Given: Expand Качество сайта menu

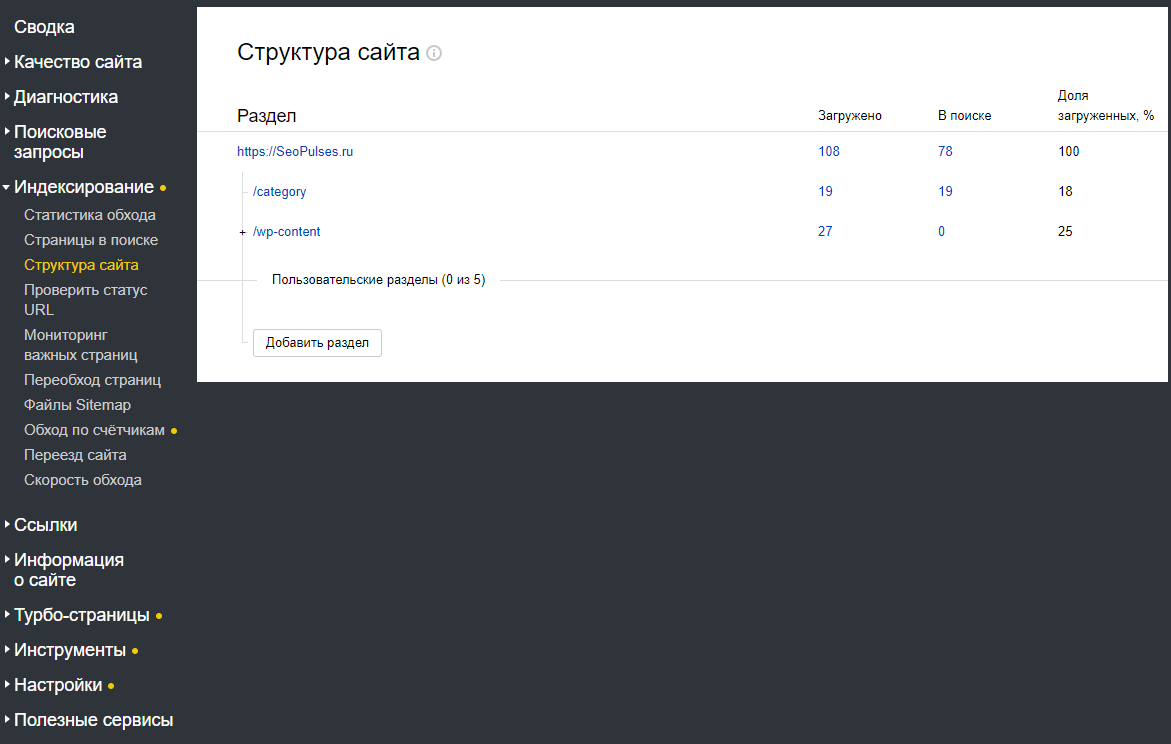Looking at the screenshot, I should pyautogui.click(x=78, y=62).
